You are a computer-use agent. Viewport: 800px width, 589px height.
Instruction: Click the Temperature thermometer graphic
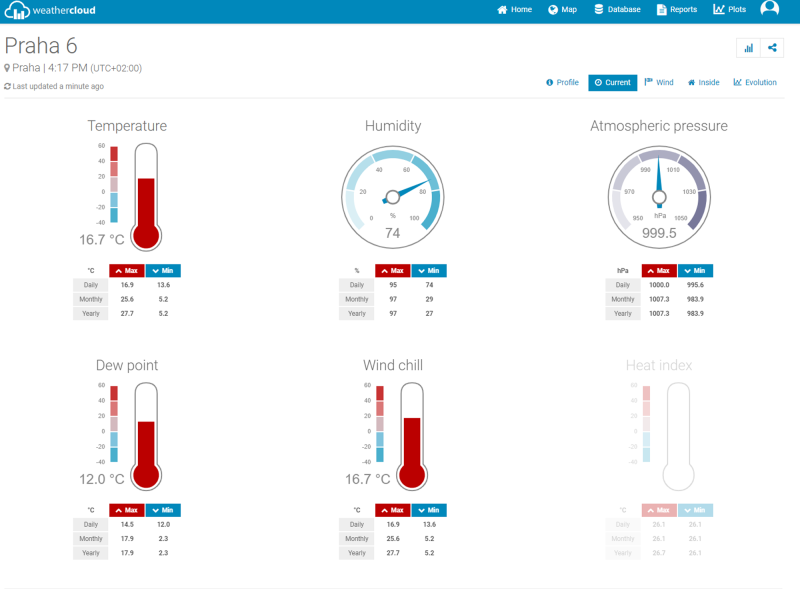point(146,197)
